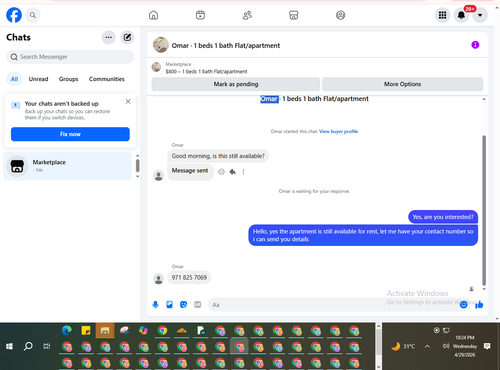Click the 'Yes, are you interested?' message
The width and height of the screenshot is (500, 370).
point(443,217)
